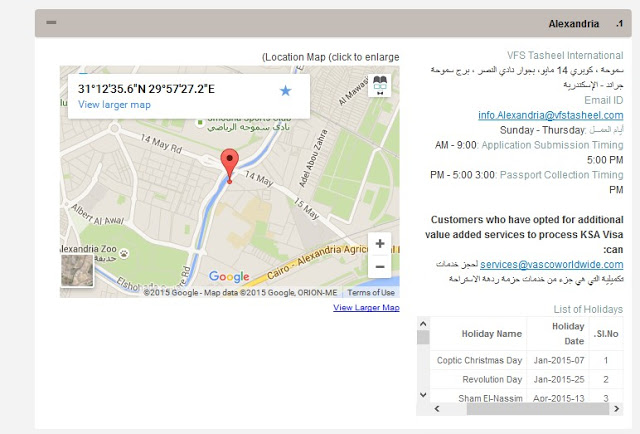Click the 'Email ID' label
This screenshot has height=434, width=640.
point(604,100)
